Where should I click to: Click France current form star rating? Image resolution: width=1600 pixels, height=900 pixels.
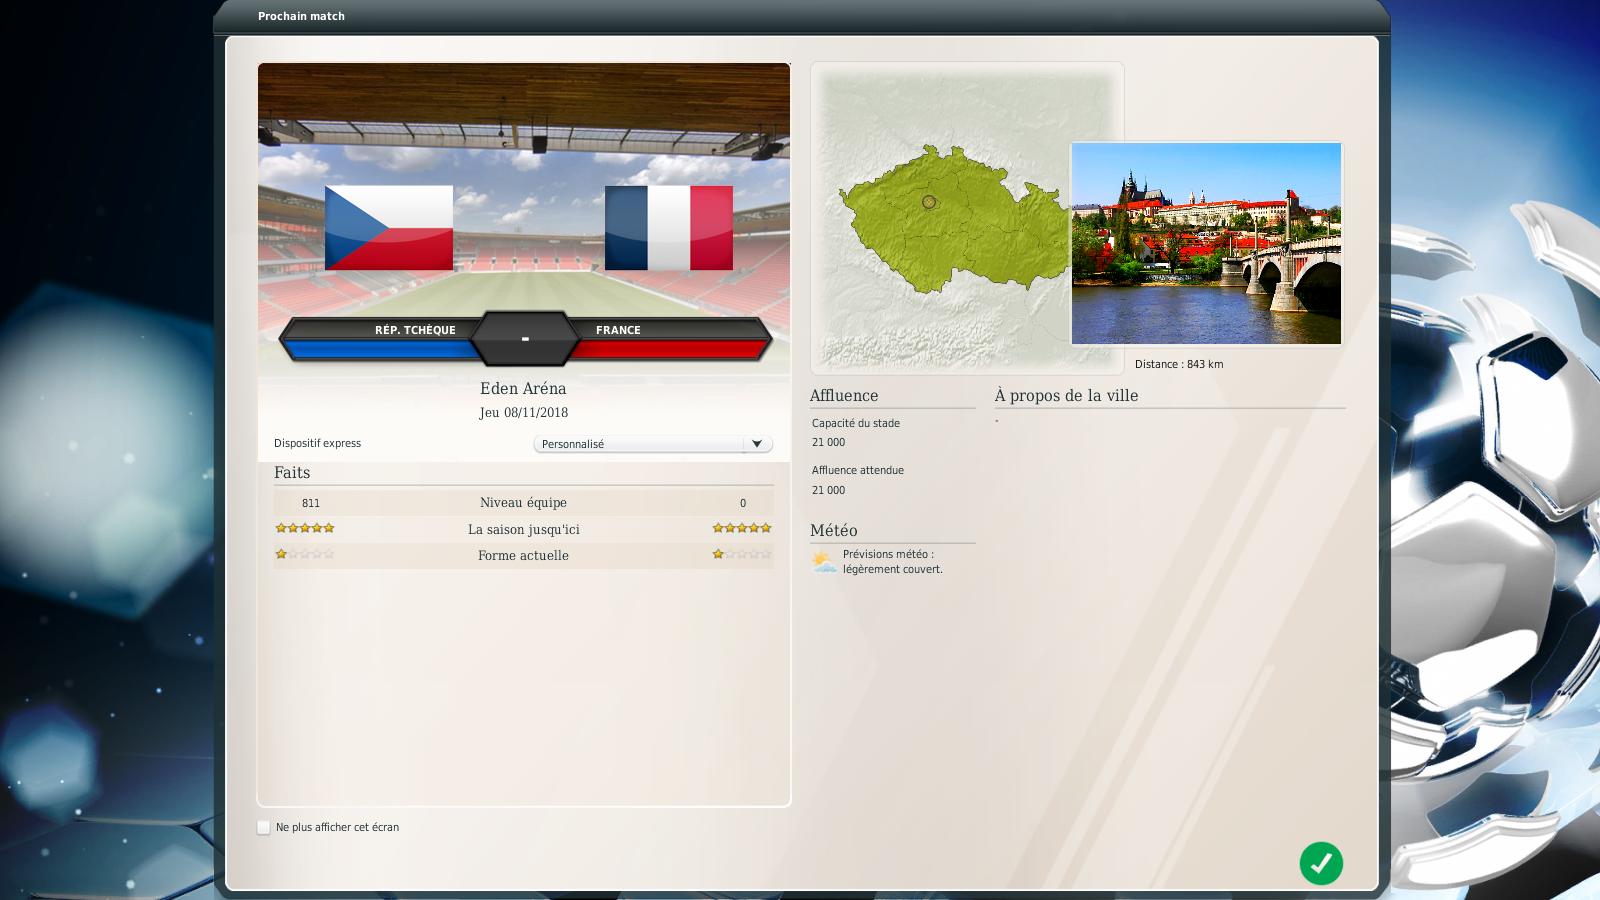[742, 554]
